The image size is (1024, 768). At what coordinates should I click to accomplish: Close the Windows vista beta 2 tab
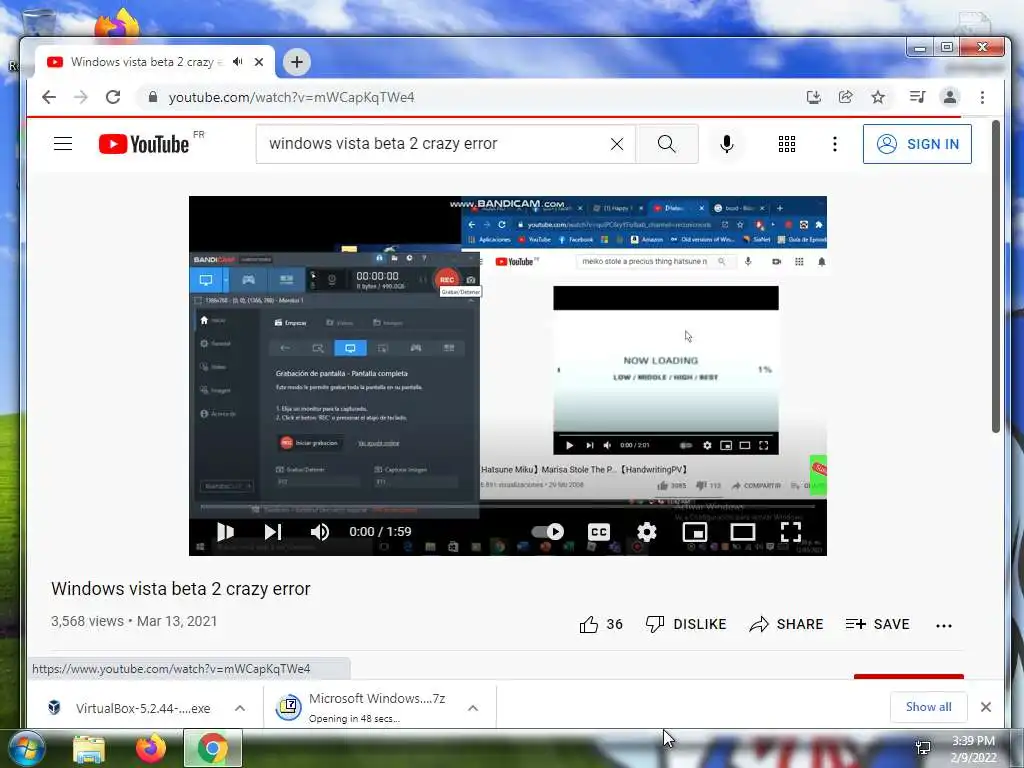pos(259,61)
